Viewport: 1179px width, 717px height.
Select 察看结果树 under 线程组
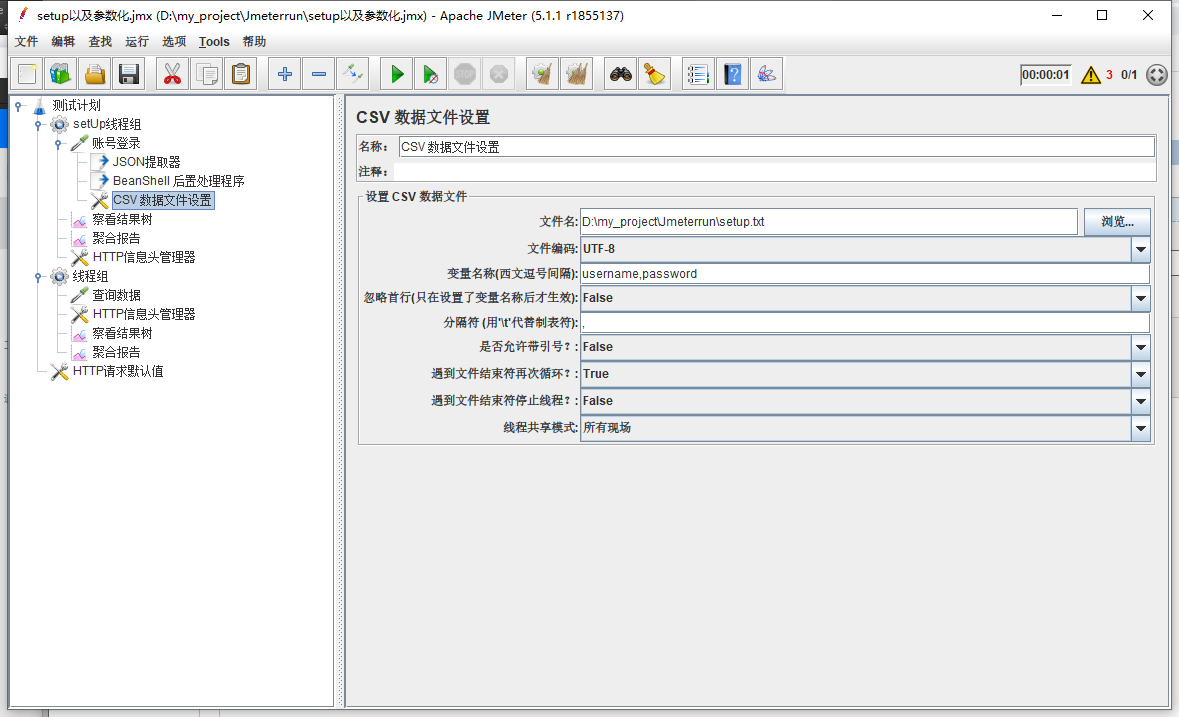coord(122,333)
